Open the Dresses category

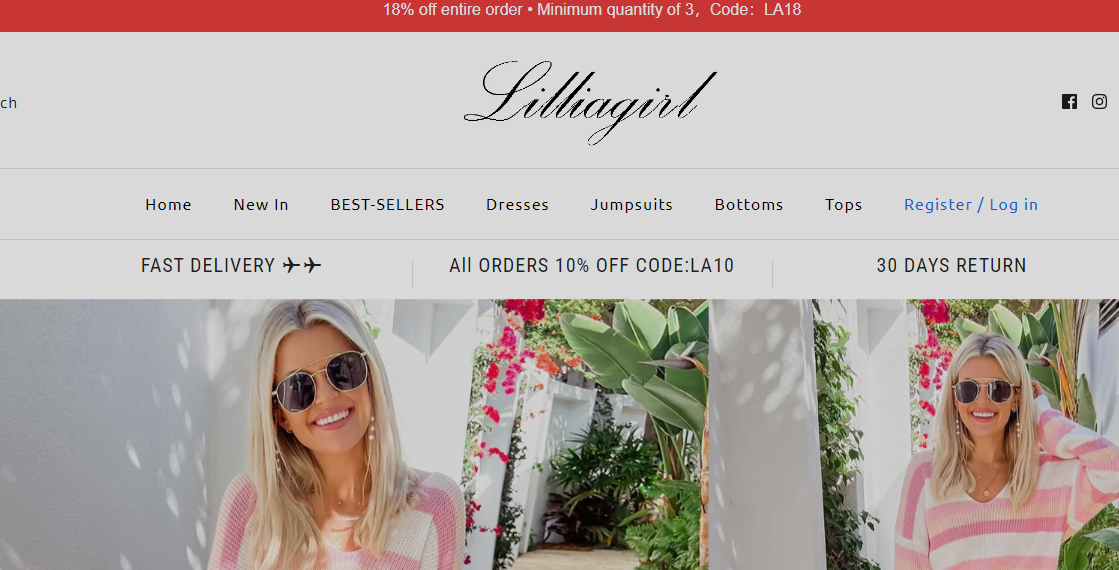[x=517, y=205]
